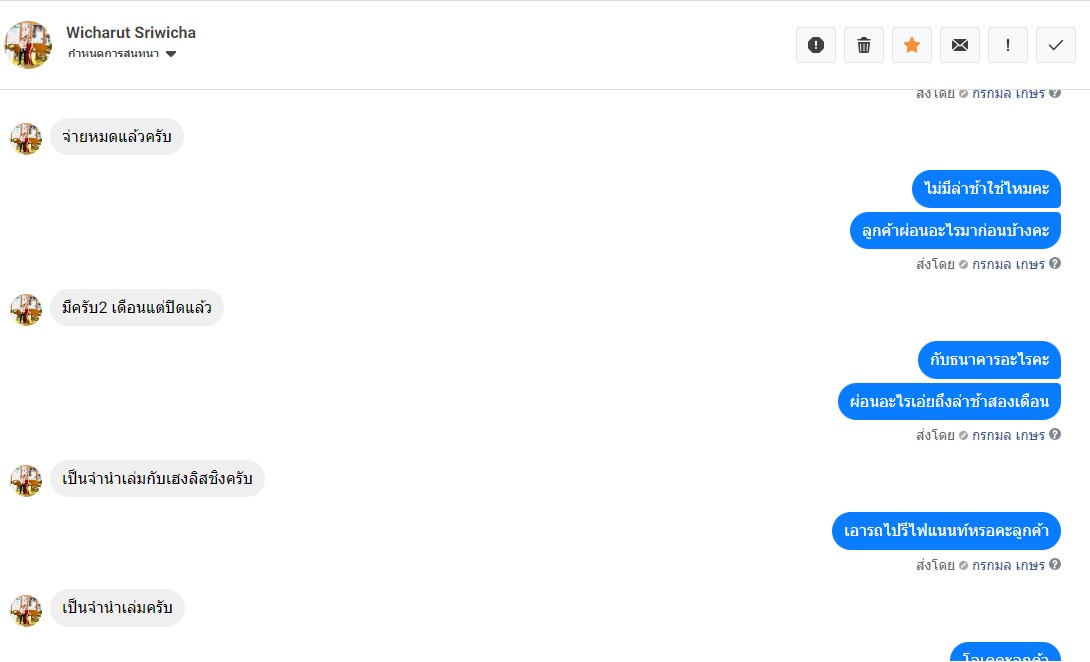Delete conversation using the trash icon

864,45
